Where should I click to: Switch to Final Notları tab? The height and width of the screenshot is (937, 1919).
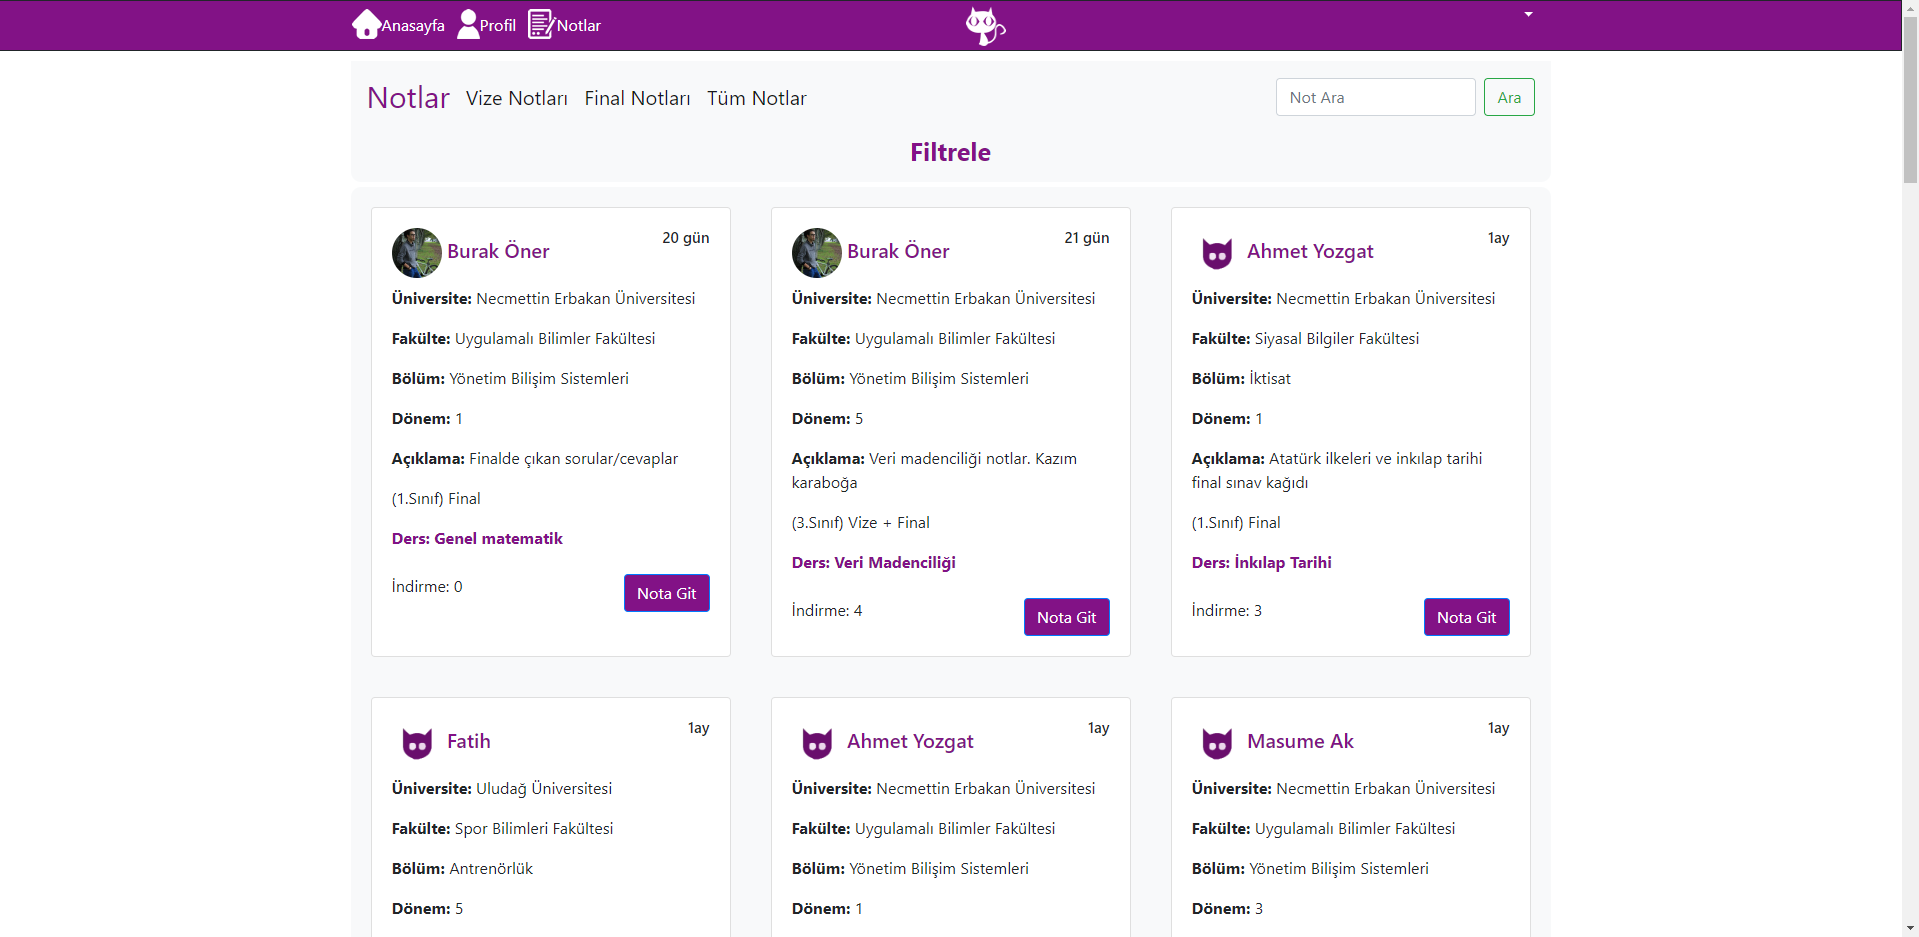pyautogui.click(x=637, y=98)
